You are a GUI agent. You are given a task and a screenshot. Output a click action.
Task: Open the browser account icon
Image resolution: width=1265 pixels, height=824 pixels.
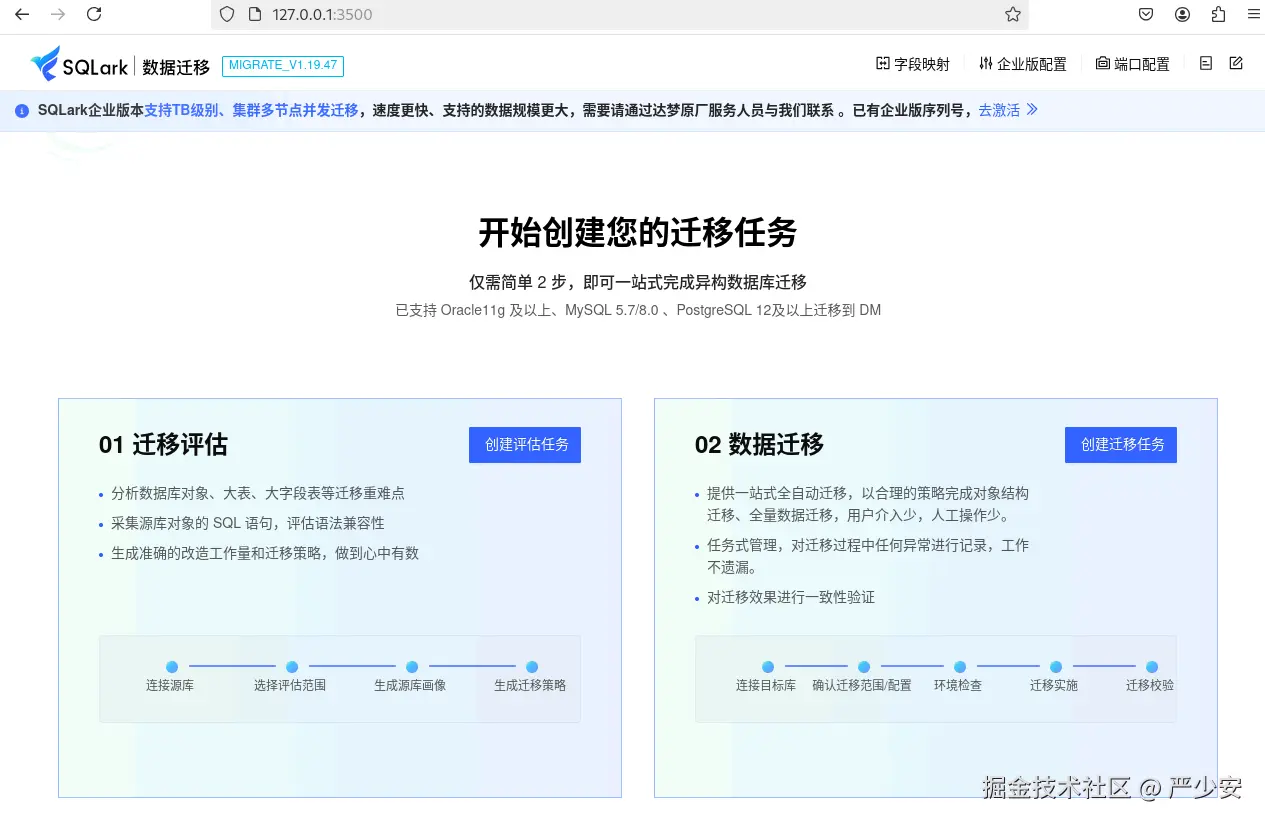click(1183, 14)
